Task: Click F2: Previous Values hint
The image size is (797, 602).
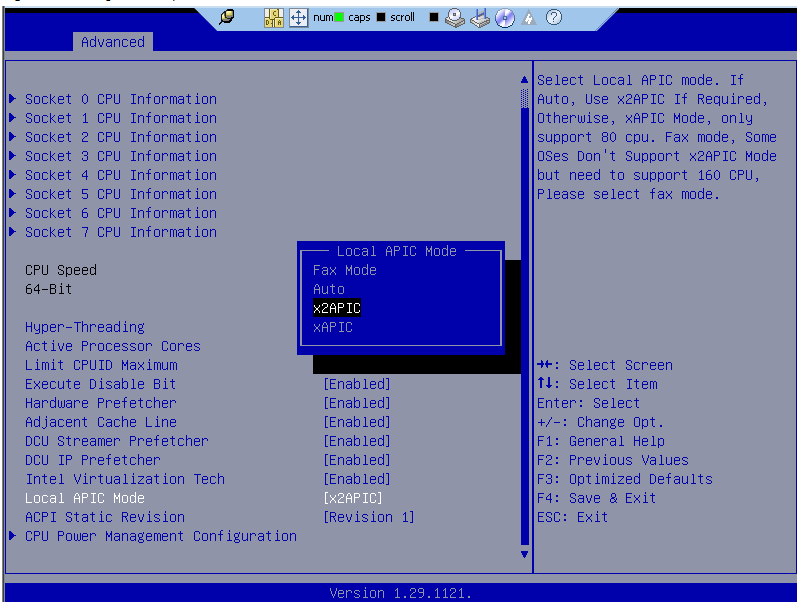Action: pyautogui.click(x=612, y=460)
